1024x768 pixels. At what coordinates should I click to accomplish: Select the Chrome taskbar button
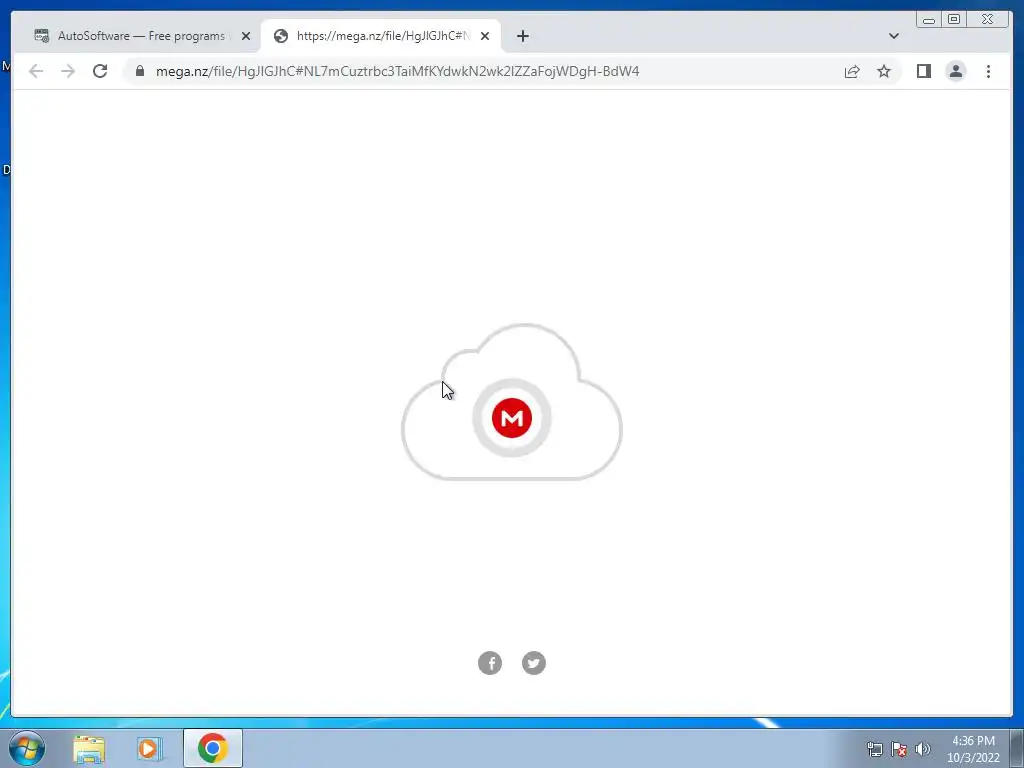click(212, 748)
